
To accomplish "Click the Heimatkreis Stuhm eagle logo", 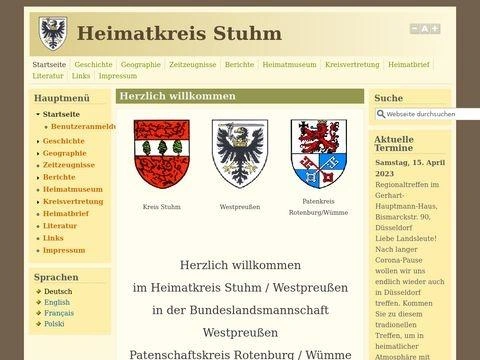I will pyautogui.click(x=53, y=33).
